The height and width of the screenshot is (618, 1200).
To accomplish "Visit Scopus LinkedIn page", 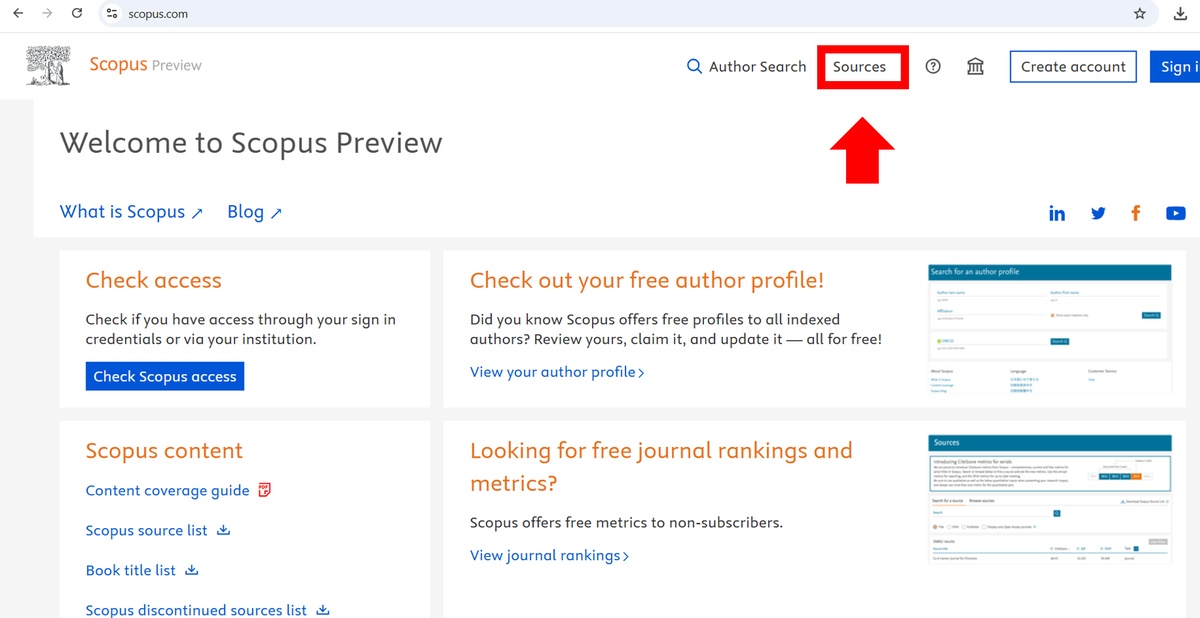I will point(1057,212).
